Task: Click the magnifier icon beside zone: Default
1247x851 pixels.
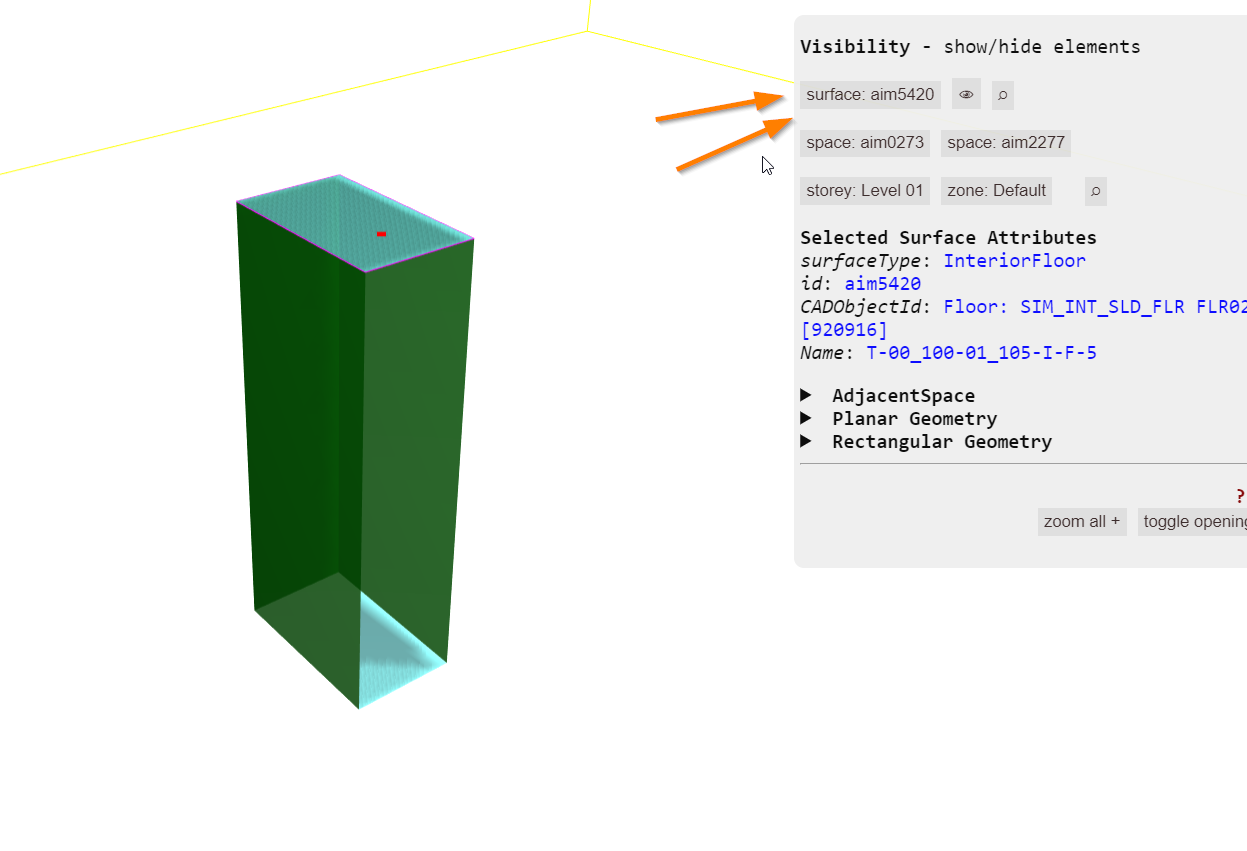Action: tap(1096, 191)
